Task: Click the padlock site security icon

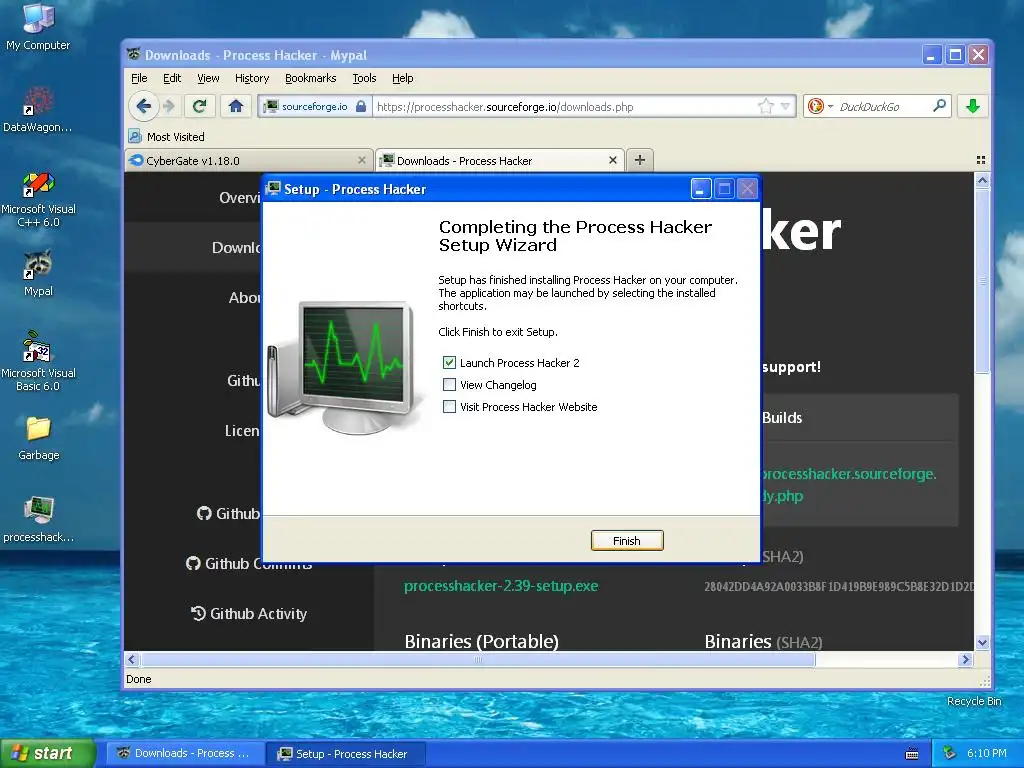Action: click(x=361, y=106)
